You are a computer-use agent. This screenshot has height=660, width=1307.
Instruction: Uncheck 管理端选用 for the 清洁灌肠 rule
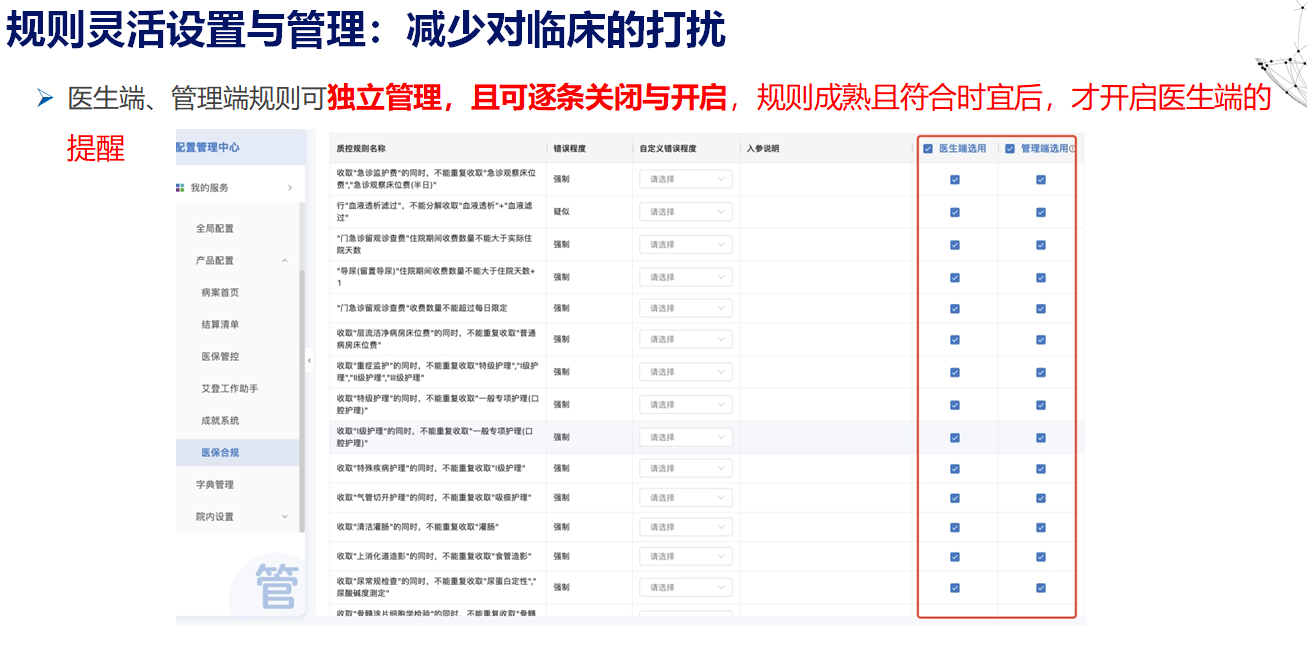pos(1041,526)
